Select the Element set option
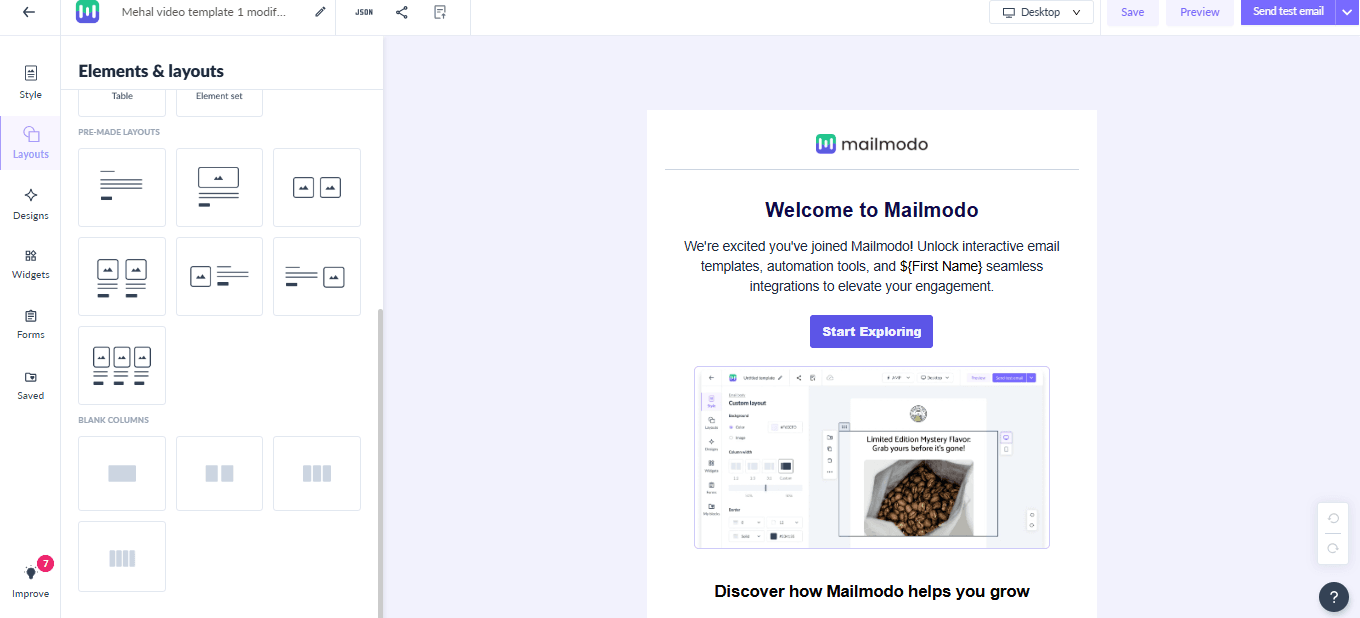1360x618 pixels. (x=219, y=101)
